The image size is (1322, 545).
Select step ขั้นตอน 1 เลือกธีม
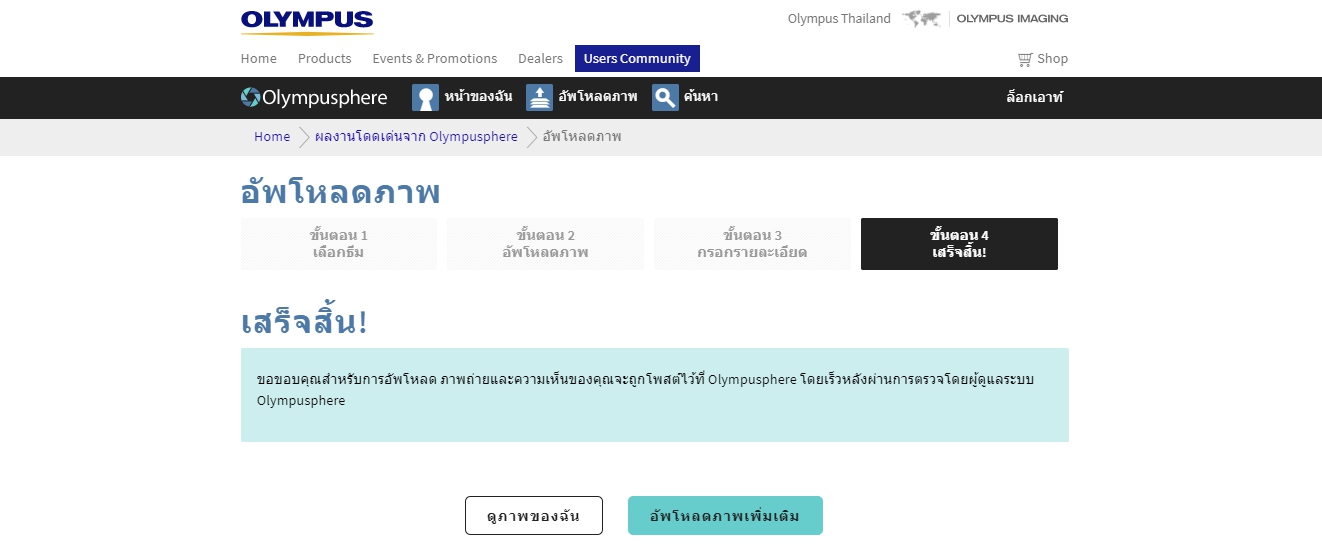pos(339,244)
